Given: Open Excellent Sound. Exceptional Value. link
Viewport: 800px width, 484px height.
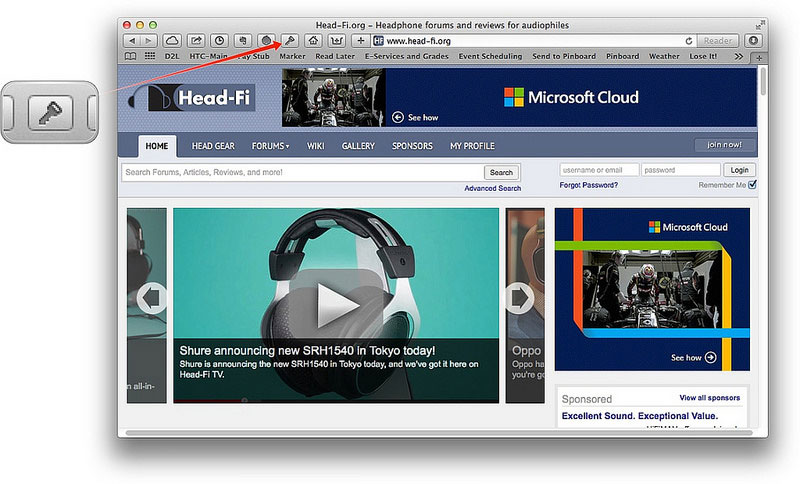Looking at the screenshot, I should pos(640,416).
